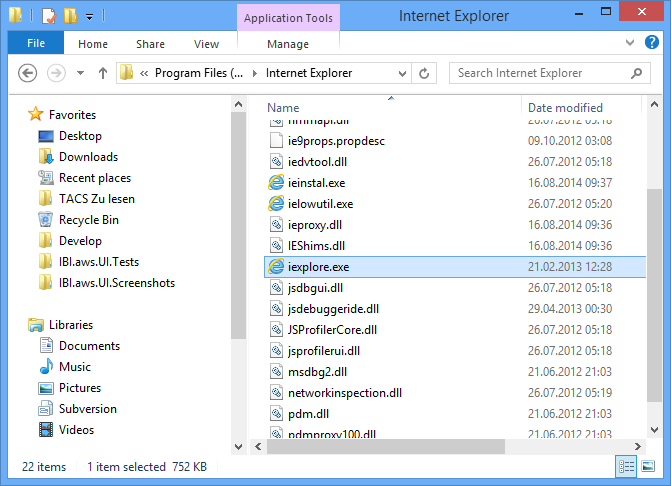Open the recent locations dropdown arrow
671x486 pixels.
point(79,73)
